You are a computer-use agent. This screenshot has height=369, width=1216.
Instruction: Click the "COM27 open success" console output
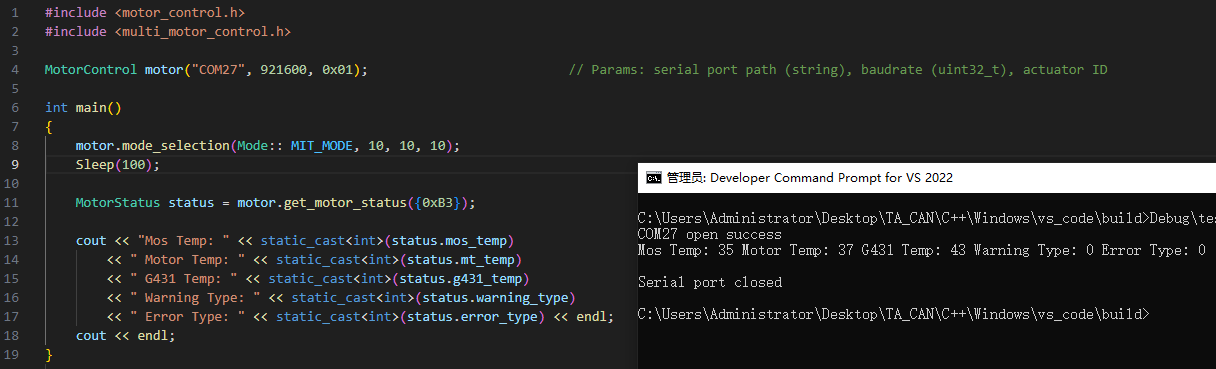tap(710, 234)
